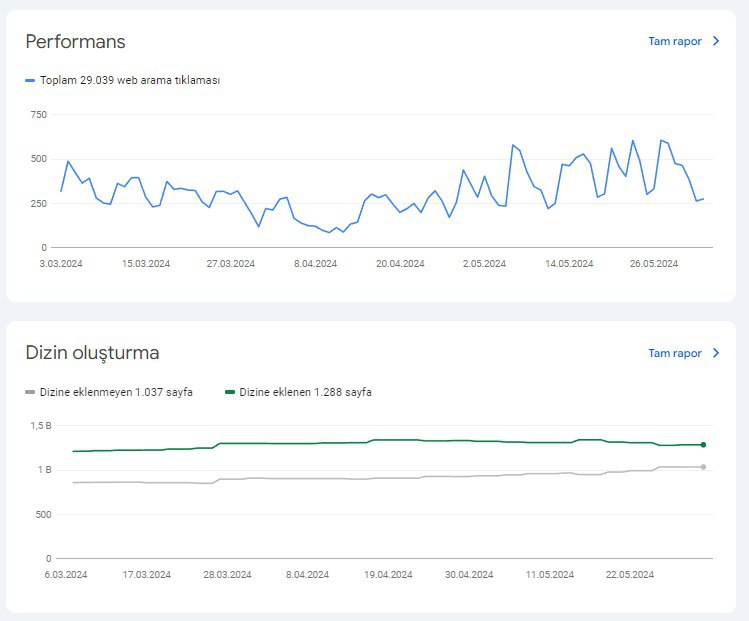This screenshot has width=749, height=621.
Task: Click the 26.05.2024 date label on Performans chart
Action: click(x=653, y=264)
